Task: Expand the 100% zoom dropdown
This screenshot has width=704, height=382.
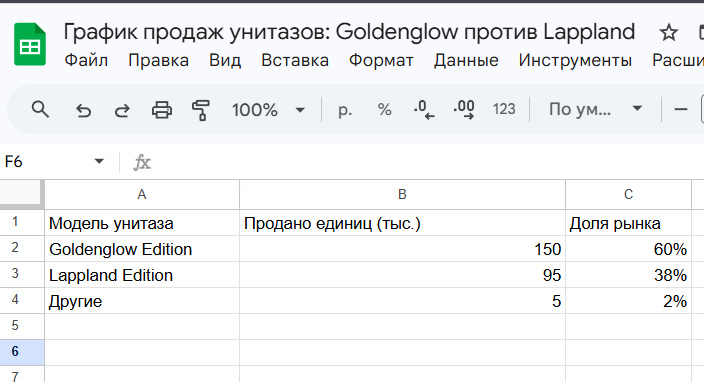Action: (x=268, y=110)
